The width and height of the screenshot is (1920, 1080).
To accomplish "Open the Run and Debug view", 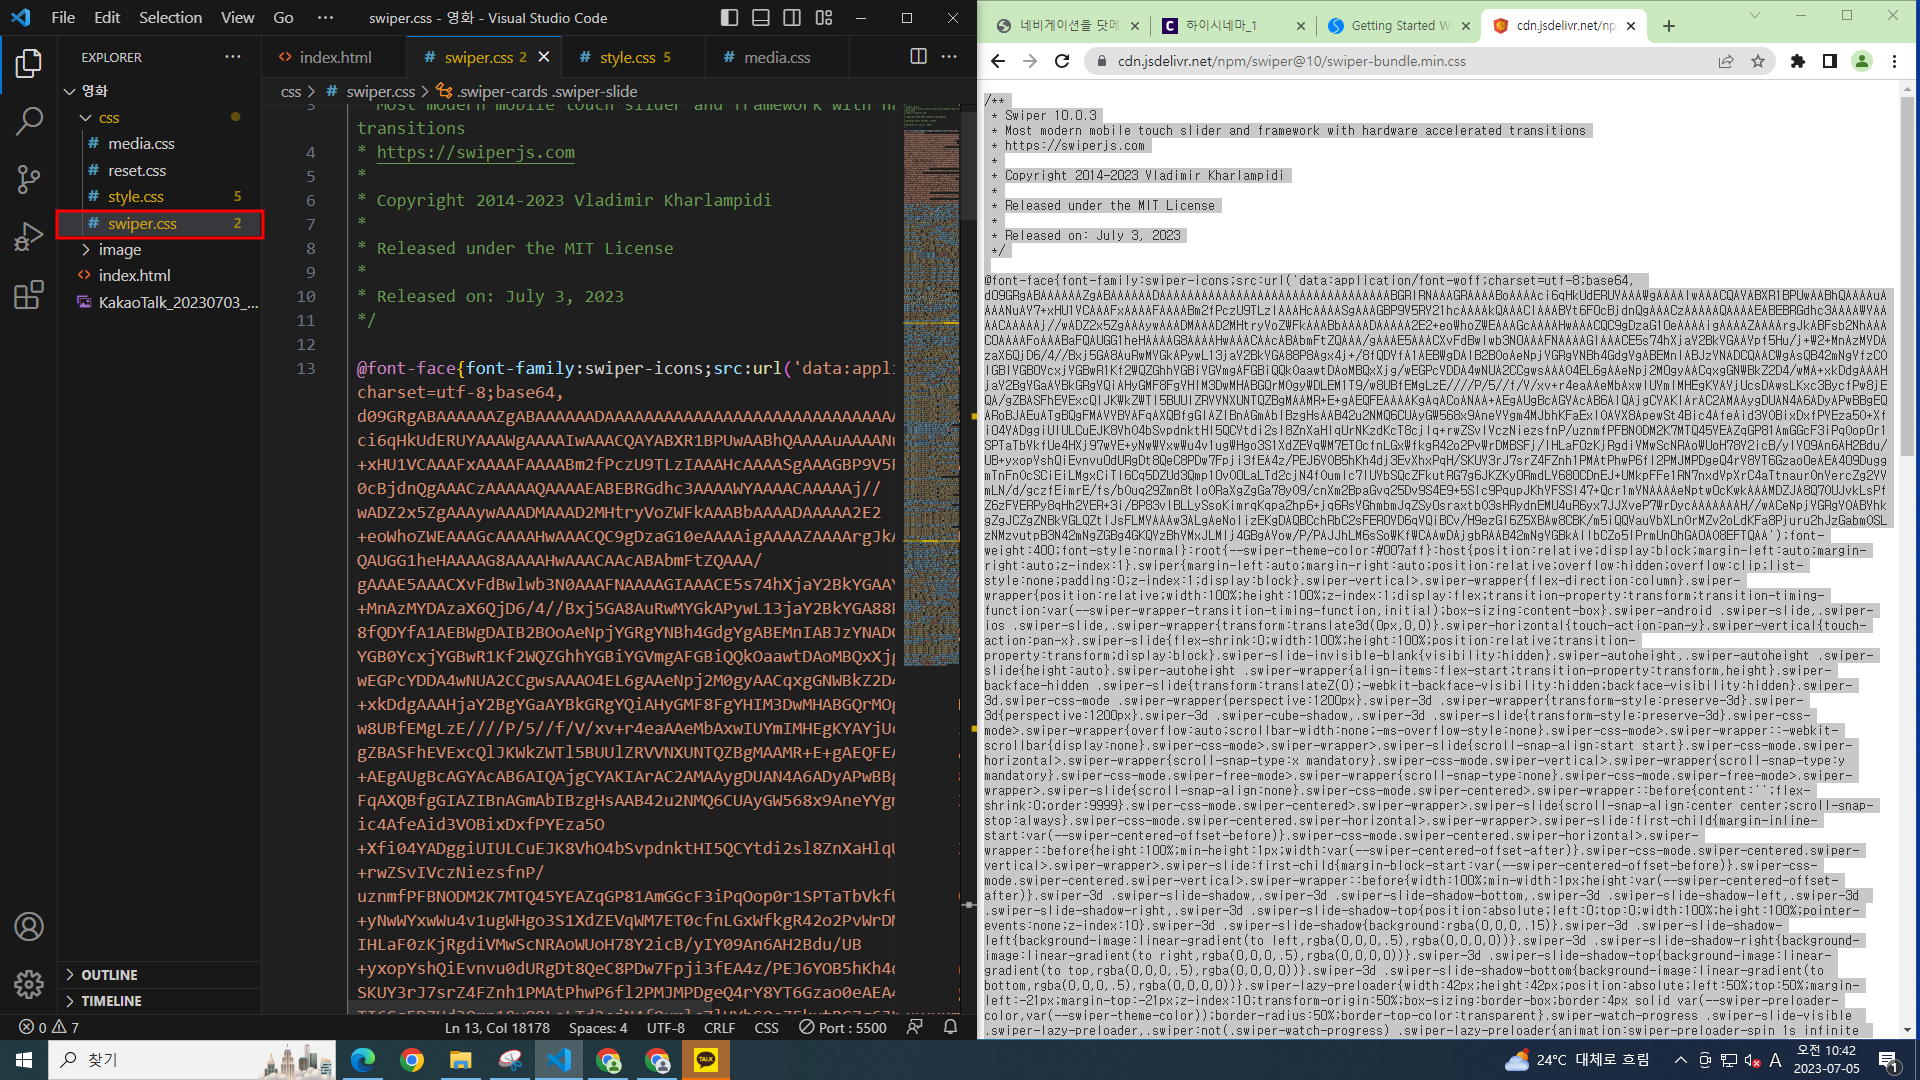I will click(29, 237).
